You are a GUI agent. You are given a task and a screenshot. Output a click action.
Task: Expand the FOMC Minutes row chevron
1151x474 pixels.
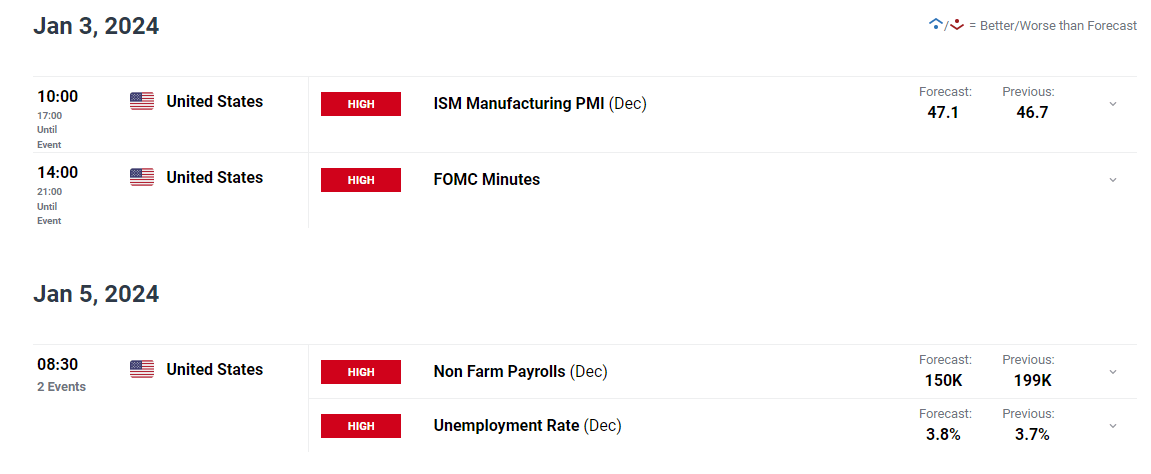point(1112,180)
